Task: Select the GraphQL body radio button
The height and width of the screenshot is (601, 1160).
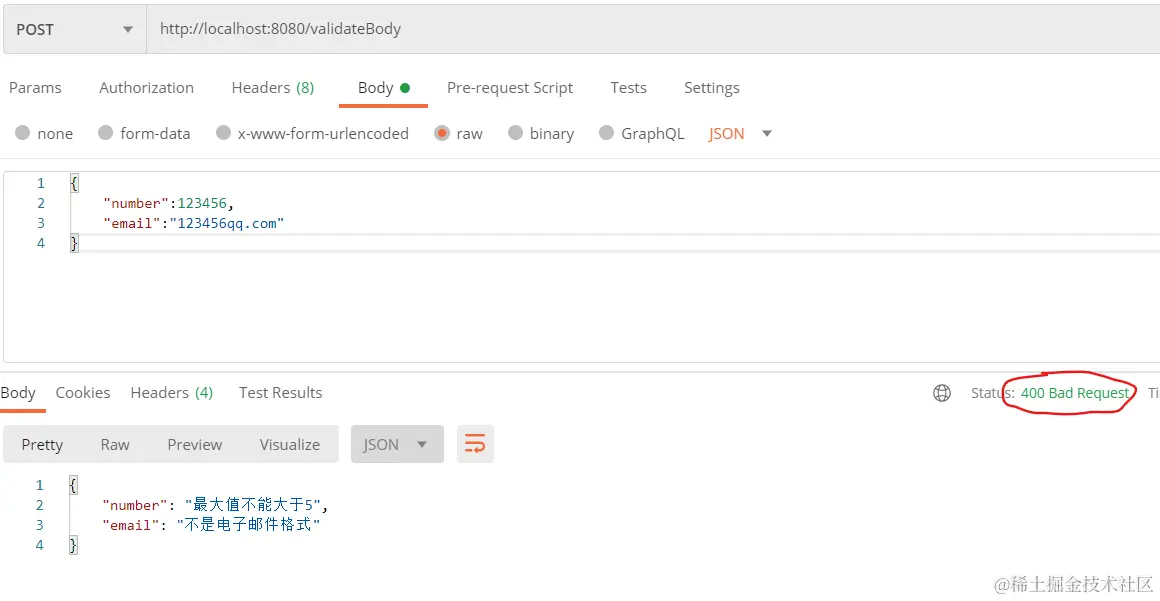Action: 607,133
